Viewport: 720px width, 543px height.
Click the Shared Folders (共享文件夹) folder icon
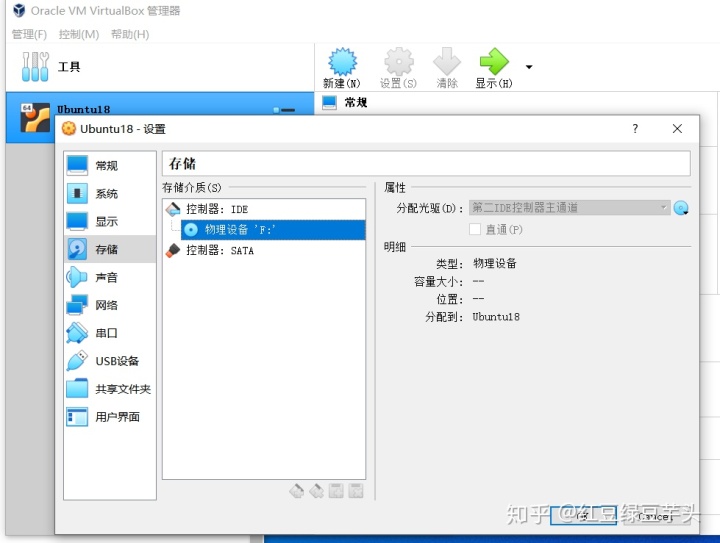(x=77, y=389)
